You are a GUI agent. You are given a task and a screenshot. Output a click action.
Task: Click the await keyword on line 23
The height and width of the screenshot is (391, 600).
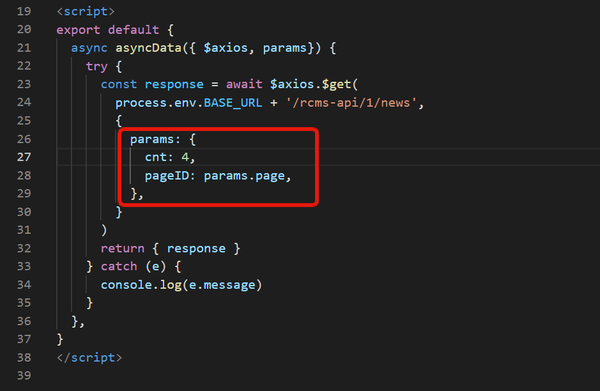(x=244, y=84)
